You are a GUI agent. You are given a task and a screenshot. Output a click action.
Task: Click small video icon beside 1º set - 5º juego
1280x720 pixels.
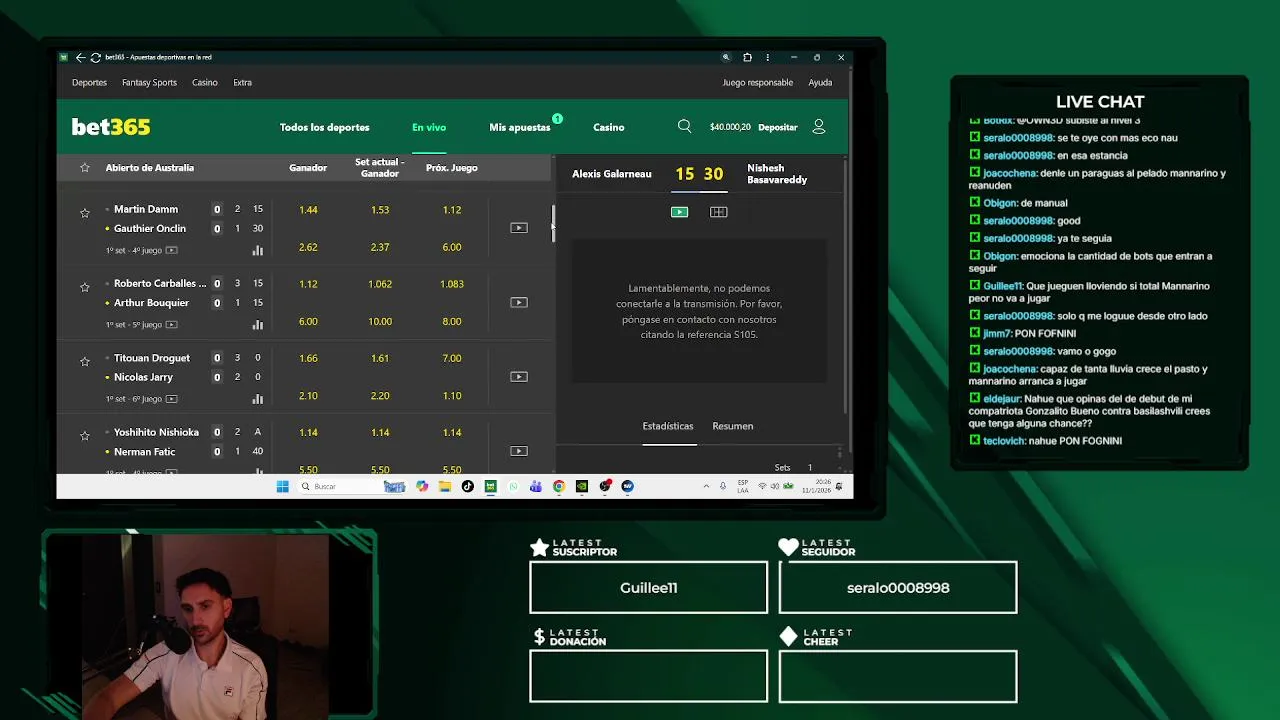[x=171, y=324]
